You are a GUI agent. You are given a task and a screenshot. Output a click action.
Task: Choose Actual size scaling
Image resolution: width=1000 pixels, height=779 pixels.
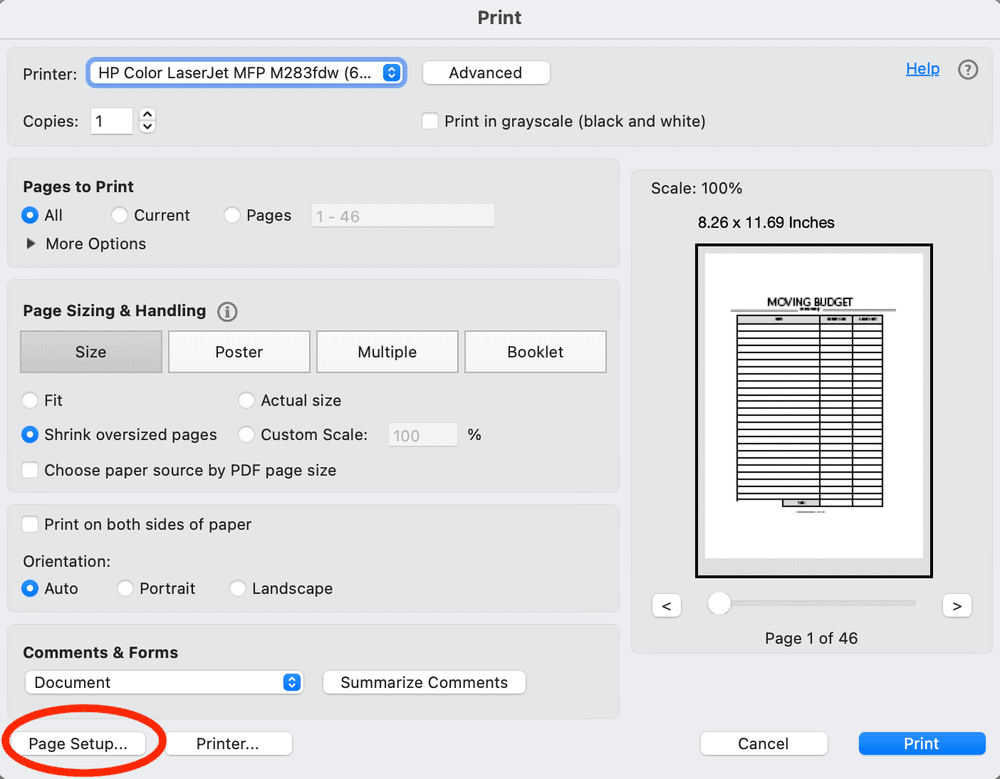tap(246, 400)
